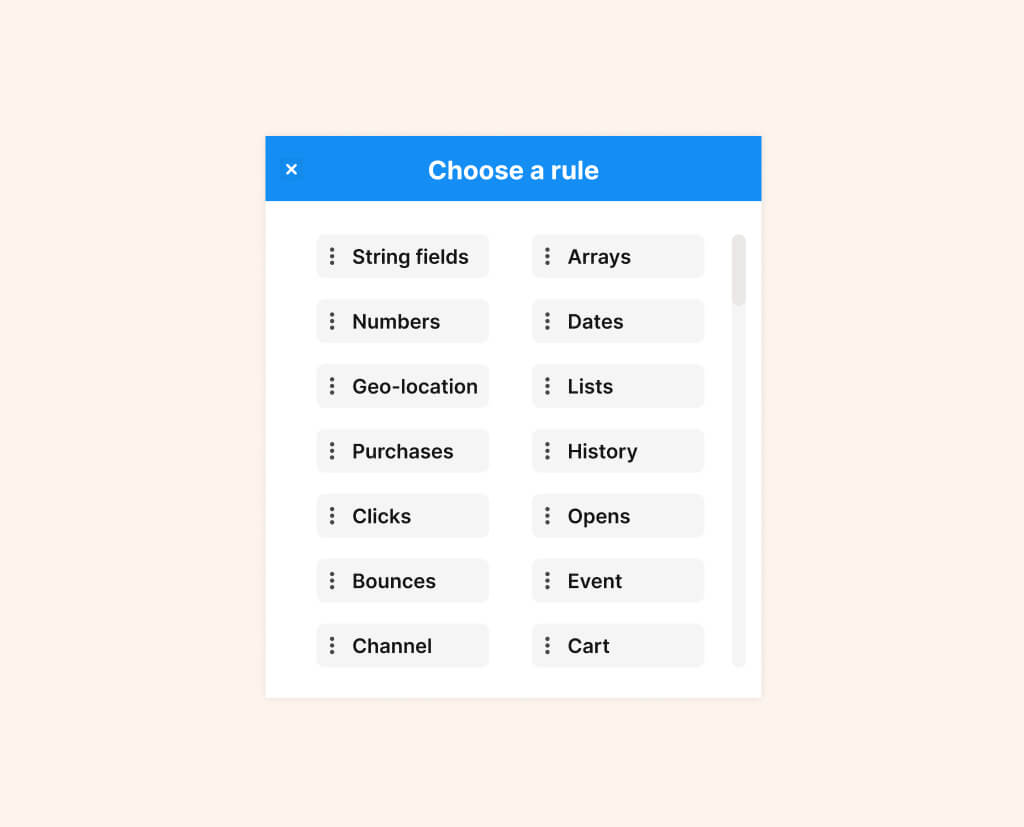Click the dots handle beside Geo-location

pyautogui.click(x=332, y=386)
